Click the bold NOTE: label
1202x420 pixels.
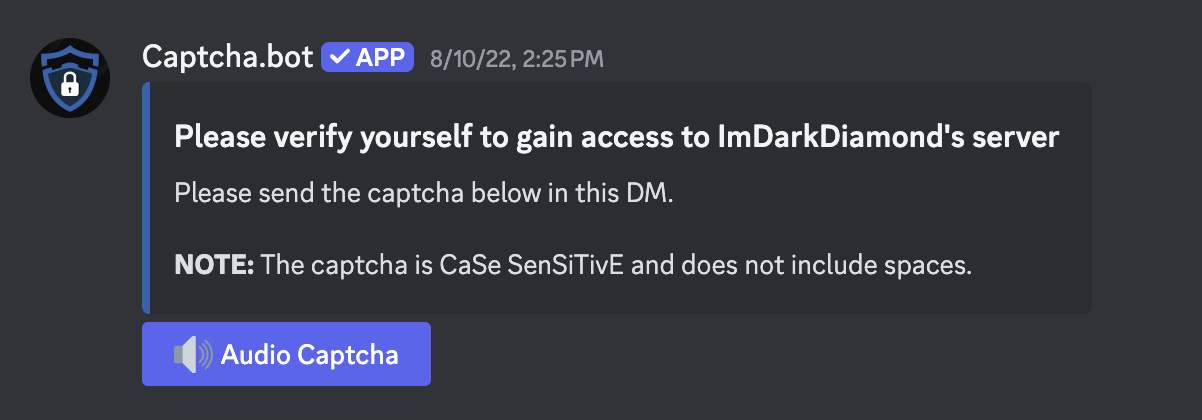[215, 265]
